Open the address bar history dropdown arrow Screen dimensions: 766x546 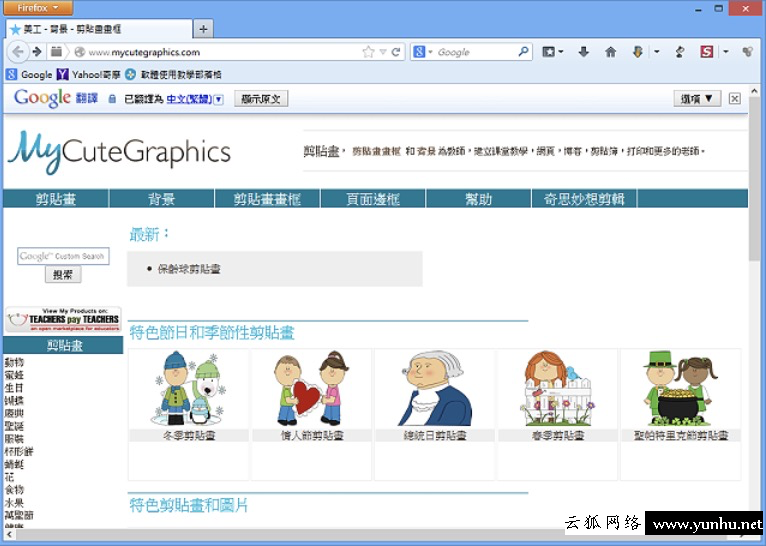pos(383,52)
